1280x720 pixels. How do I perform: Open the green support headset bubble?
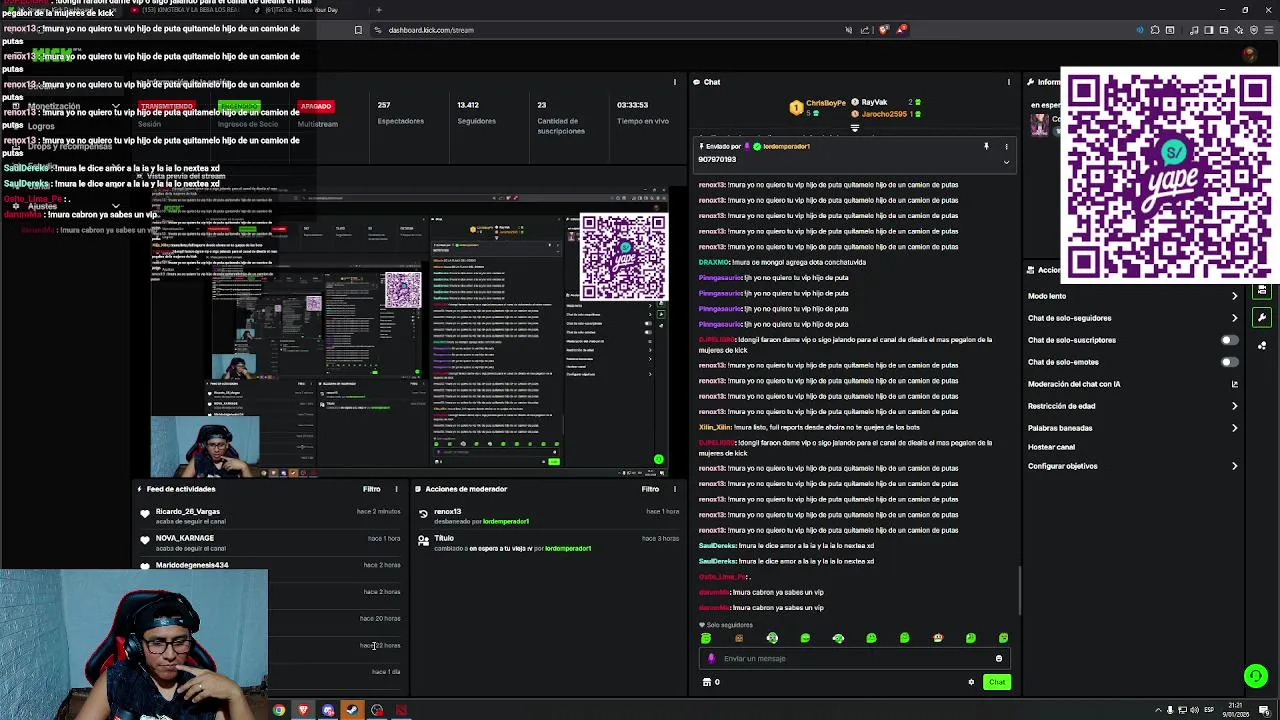pyautogui.click(x=1256, y=677)
